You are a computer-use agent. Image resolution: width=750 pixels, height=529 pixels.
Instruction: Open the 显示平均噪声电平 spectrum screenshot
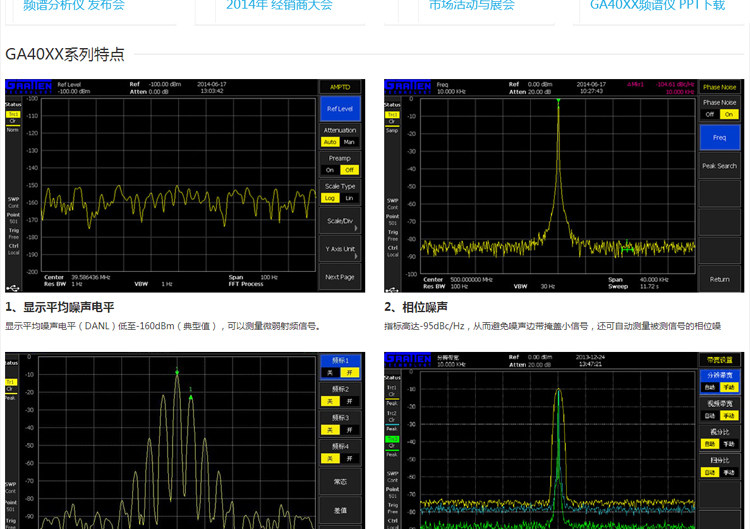[x=185, y=186]
